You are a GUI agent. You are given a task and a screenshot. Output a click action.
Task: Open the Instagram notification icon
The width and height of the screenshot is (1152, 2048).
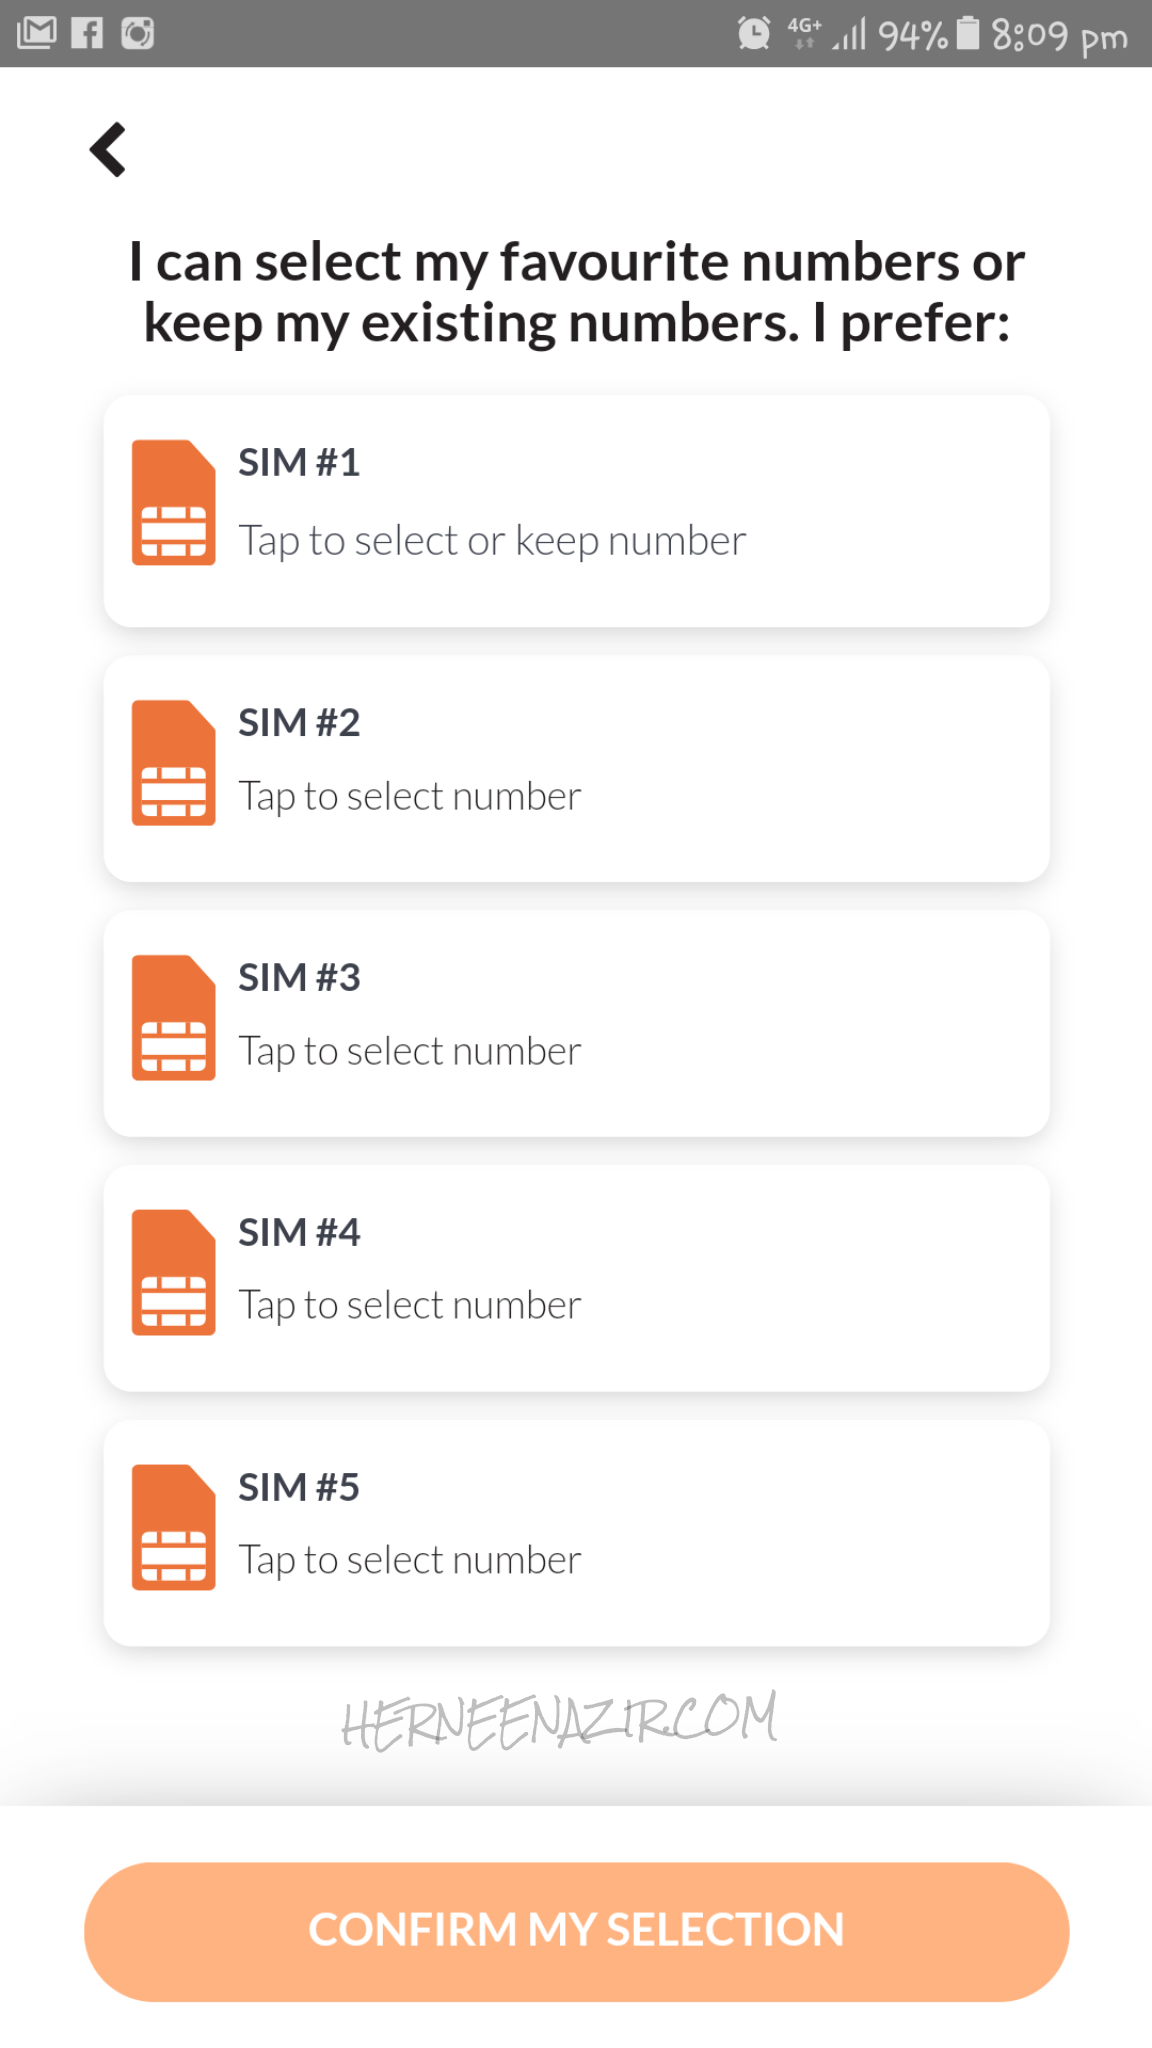coord(138,33)
